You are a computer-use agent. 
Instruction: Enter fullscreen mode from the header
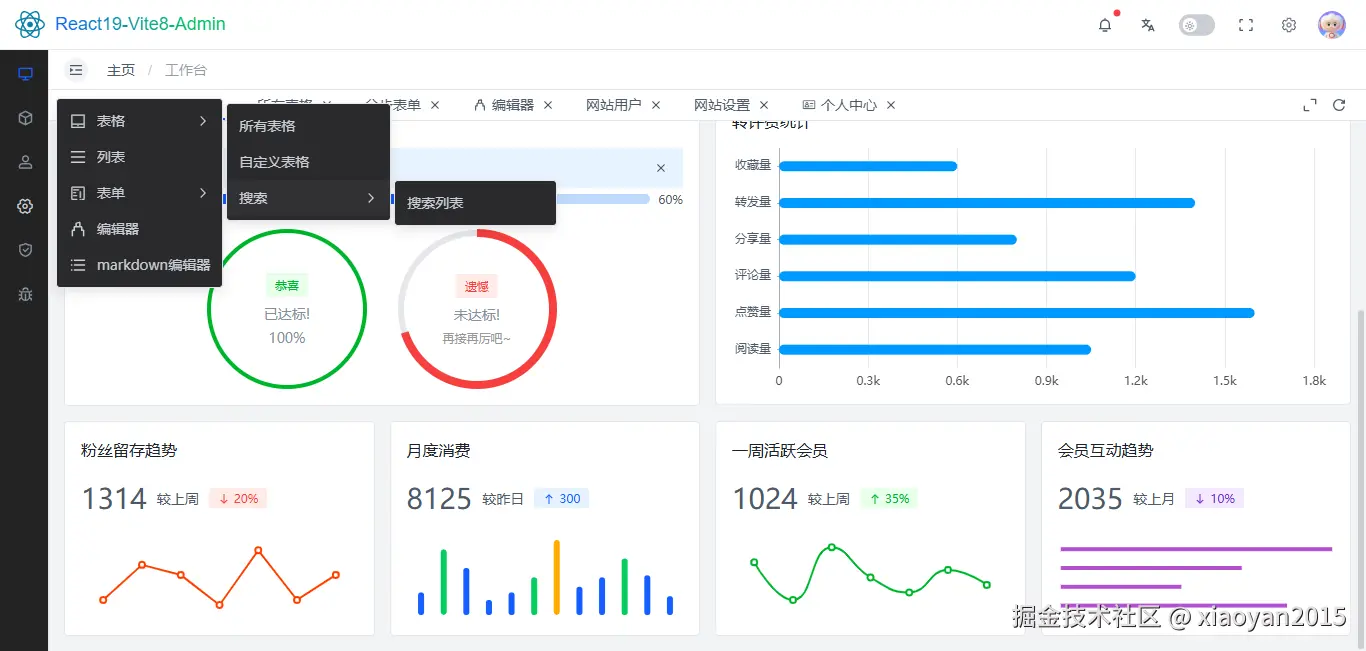pos(1246,25)
